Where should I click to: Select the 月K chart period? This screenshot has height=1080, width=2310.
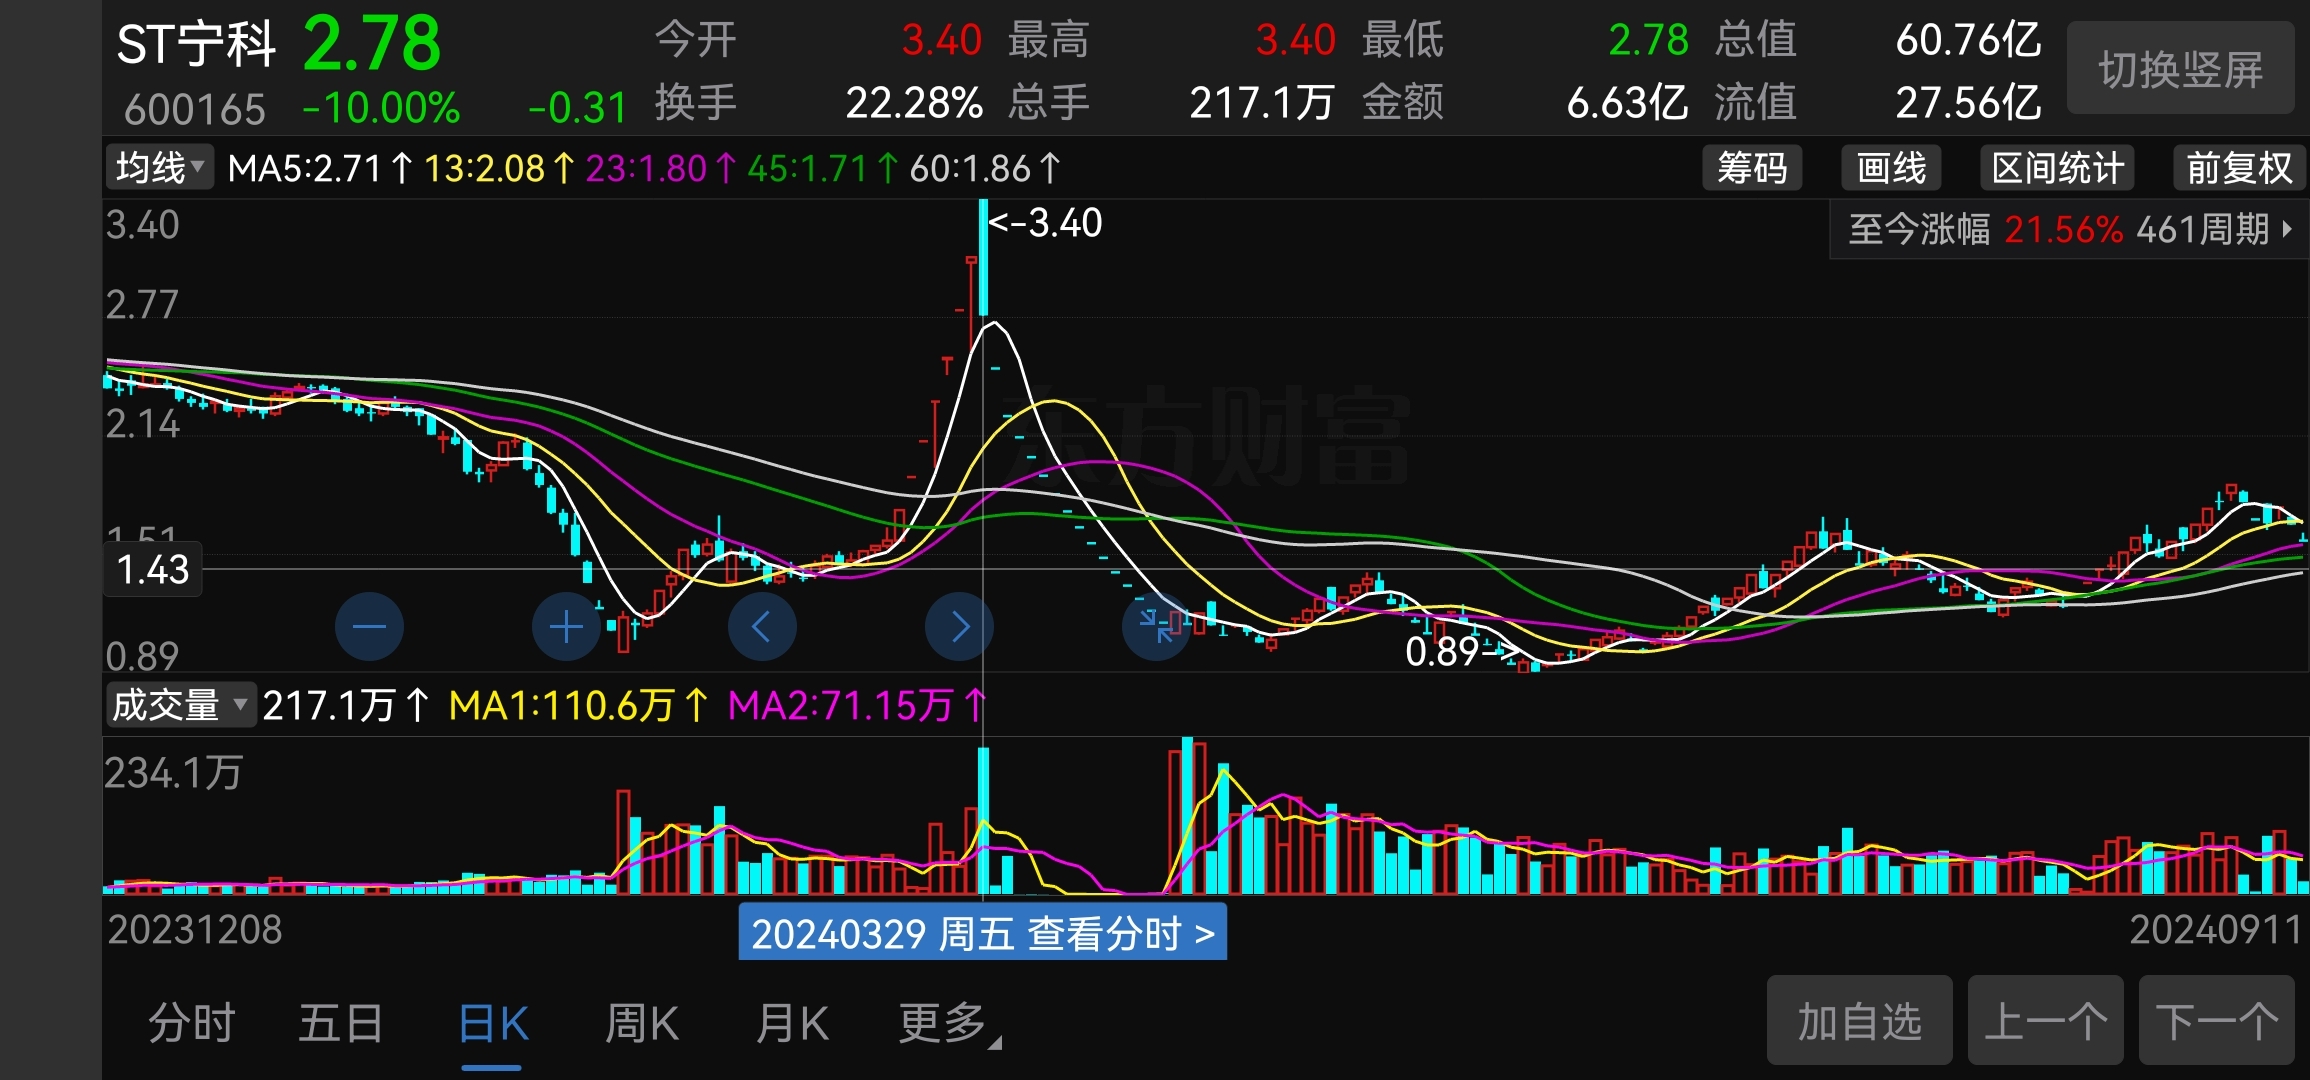click(x=792, y=1023)
